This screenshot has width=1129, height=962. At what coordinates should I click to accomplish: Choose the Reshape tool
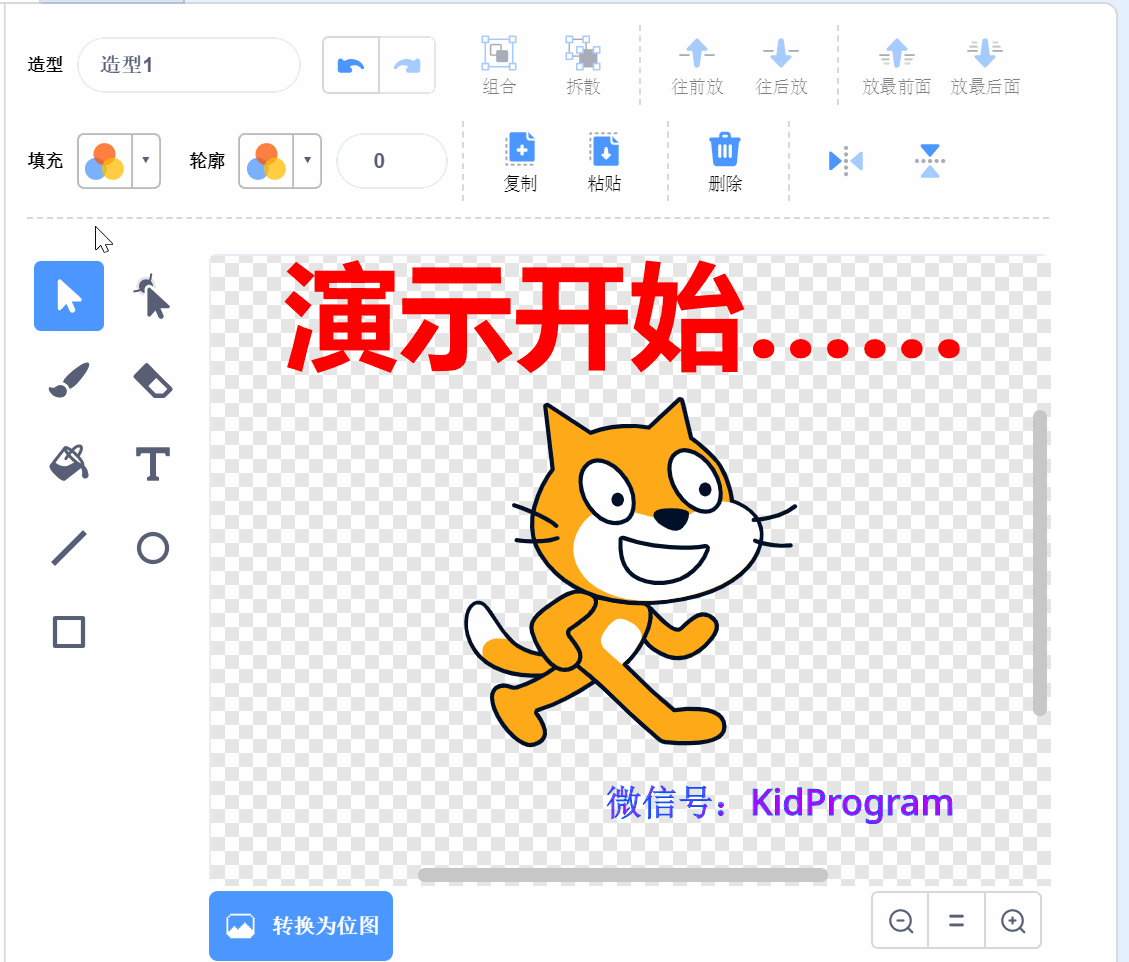(152, 296)
